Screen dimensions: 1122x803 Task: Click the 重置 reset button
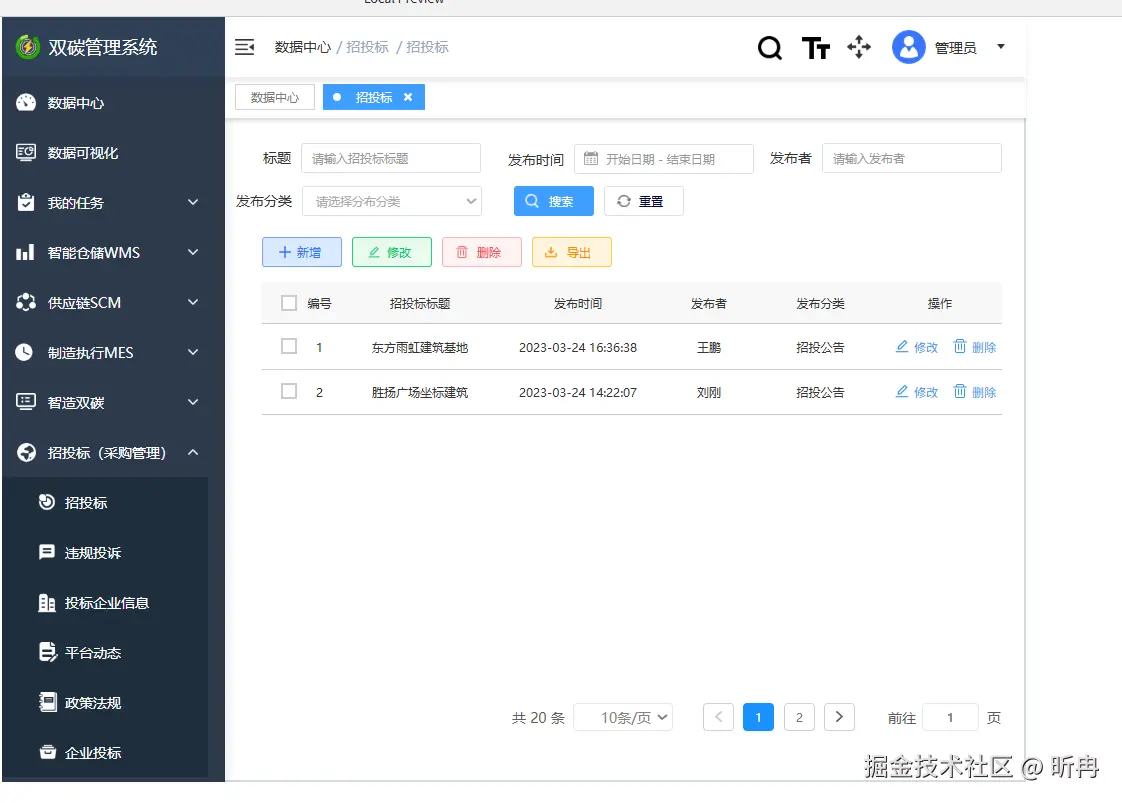click(644, 201)
